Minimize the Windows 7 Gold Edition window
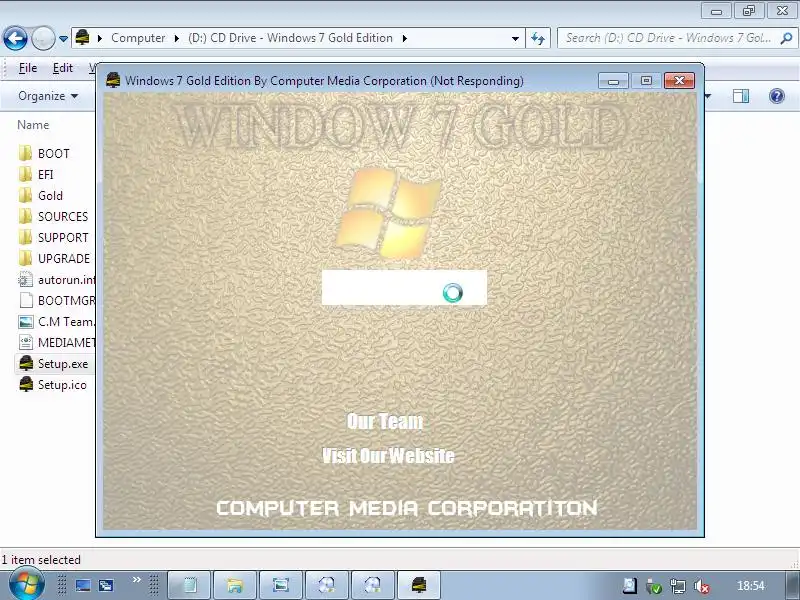The height and width of the screenshot is (600, 800). tap(613, 81)
